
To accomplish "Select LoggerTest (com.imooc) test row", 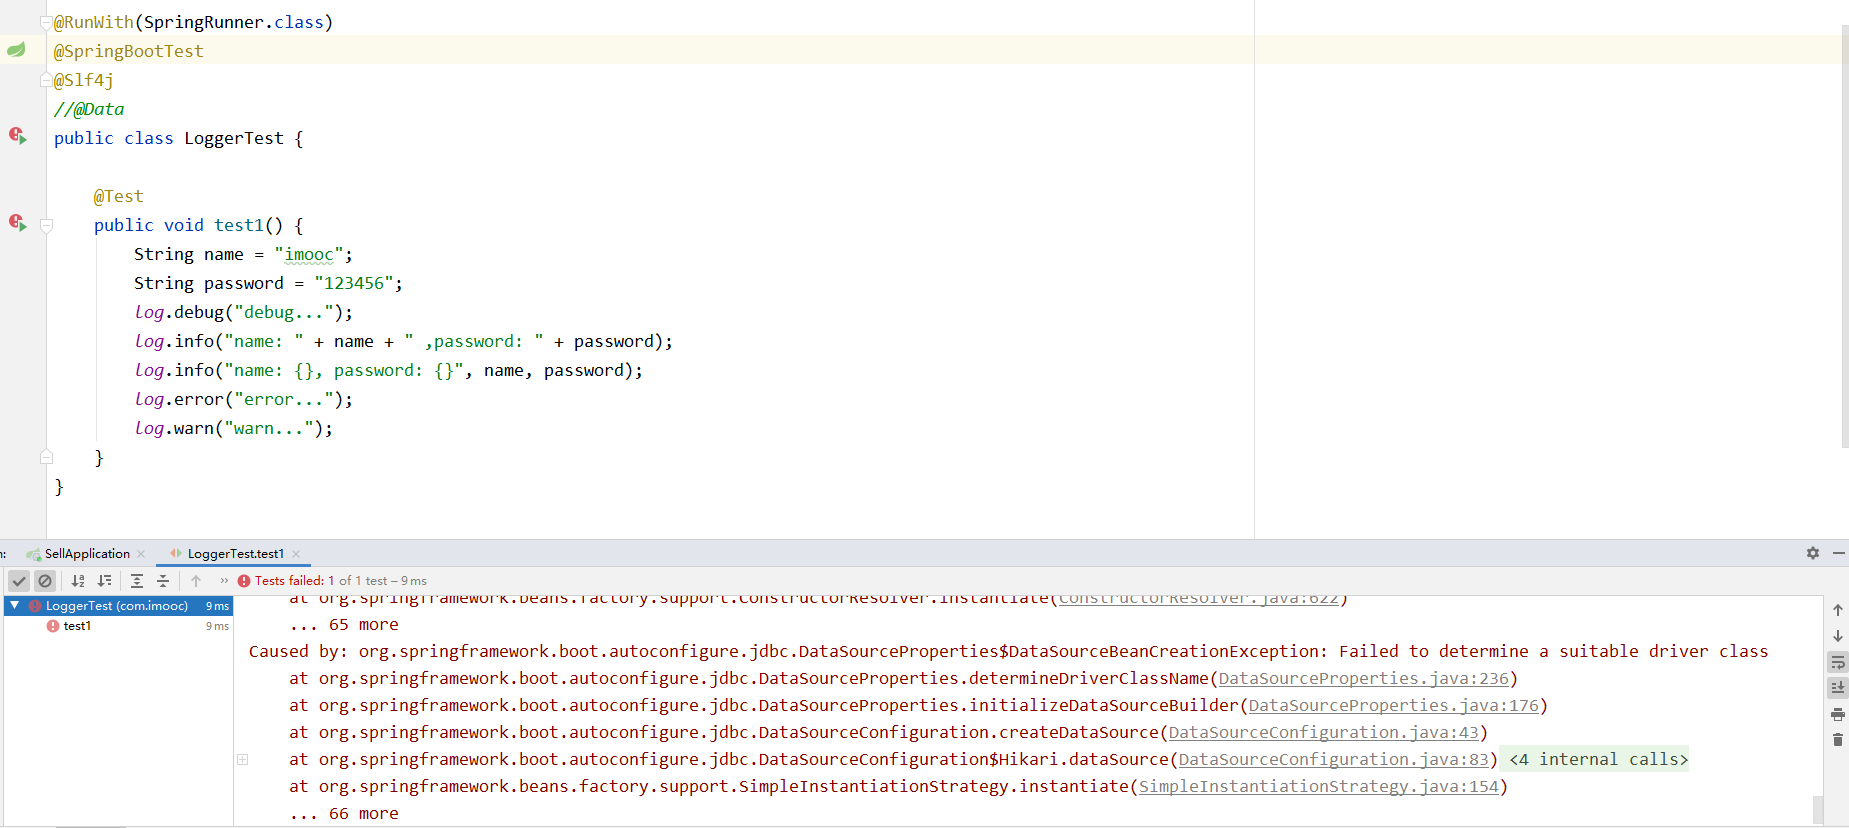I will point(119,606).
